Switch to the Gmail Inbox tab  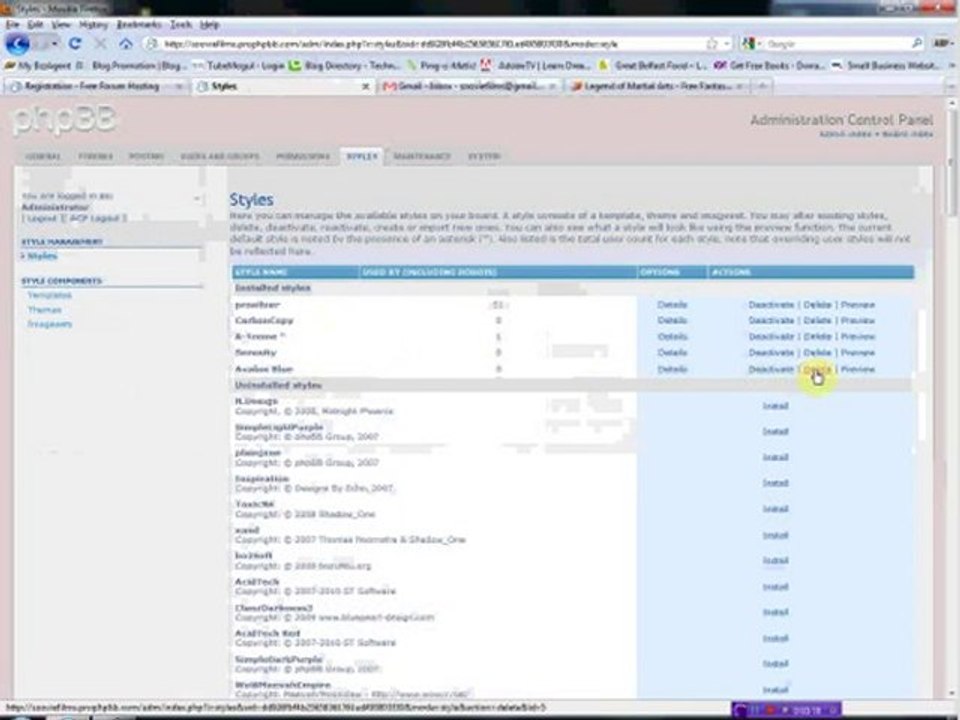[x=468, y=86]
